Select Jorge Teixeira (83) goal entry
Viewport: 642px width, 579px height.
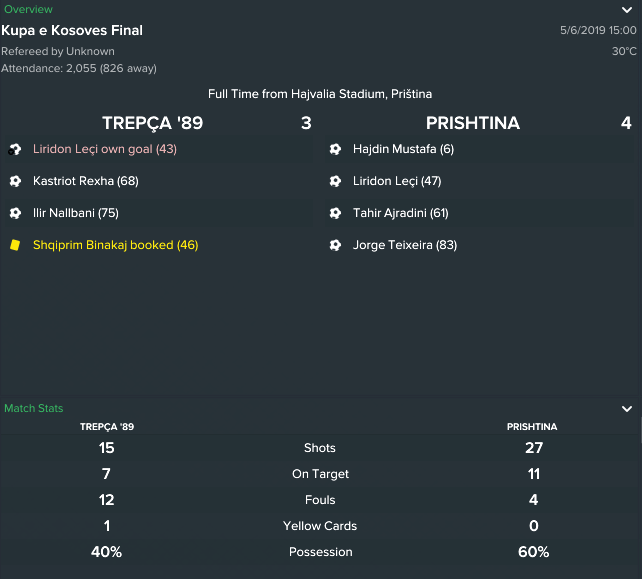click(x=405, y=245)
